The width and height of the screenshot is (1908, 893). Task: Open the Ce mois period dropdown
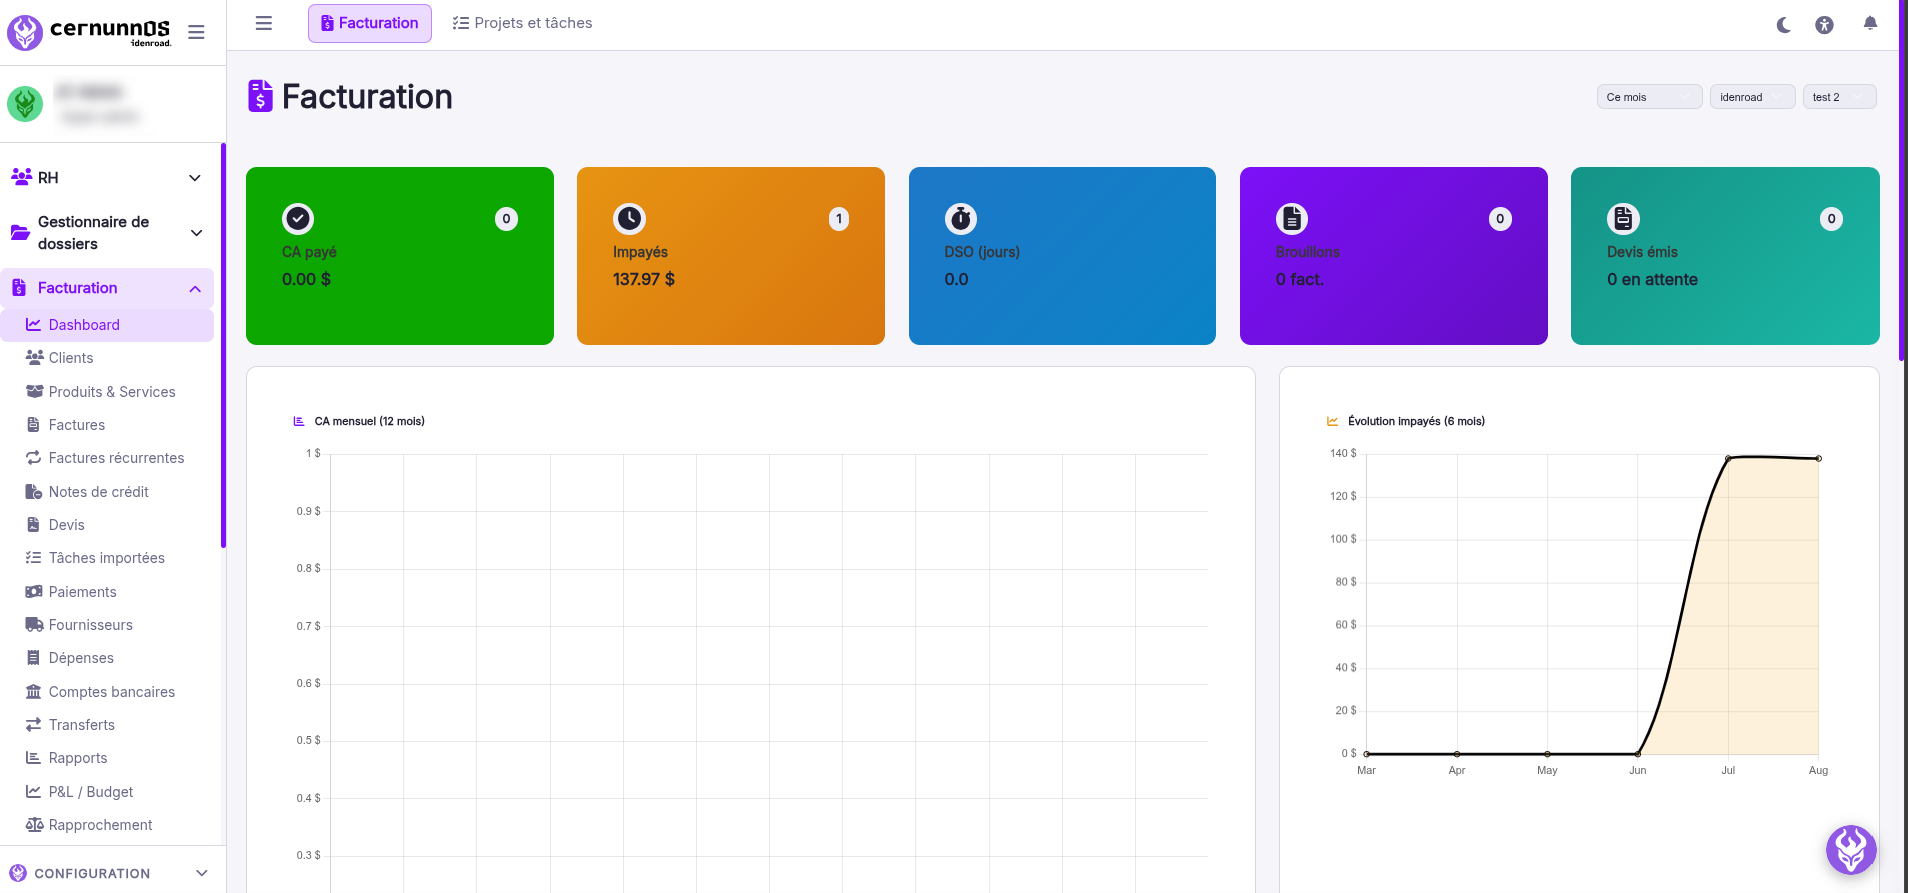pos(1649,97)
